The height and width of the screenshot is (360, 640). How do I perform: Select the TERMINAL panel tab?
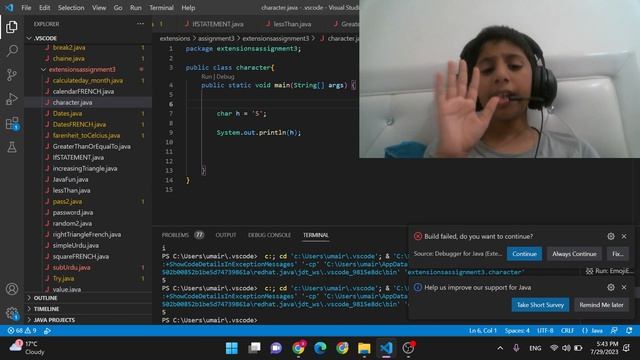[x=316, y=235]
